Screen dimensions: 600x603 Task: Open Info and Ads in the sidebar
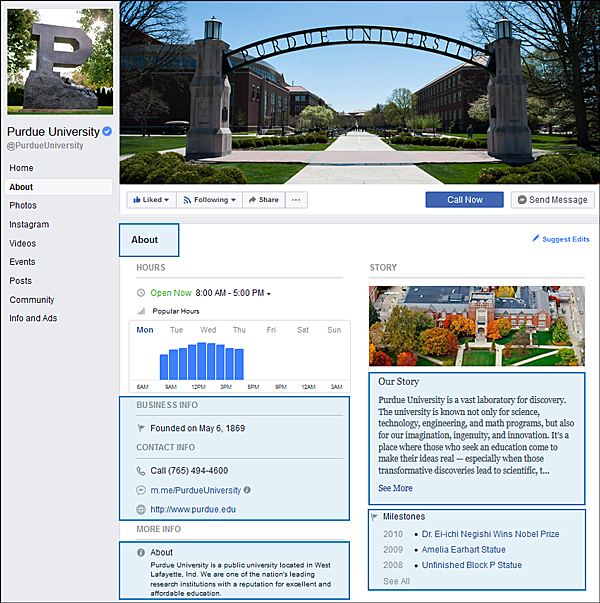click(33, 318)
